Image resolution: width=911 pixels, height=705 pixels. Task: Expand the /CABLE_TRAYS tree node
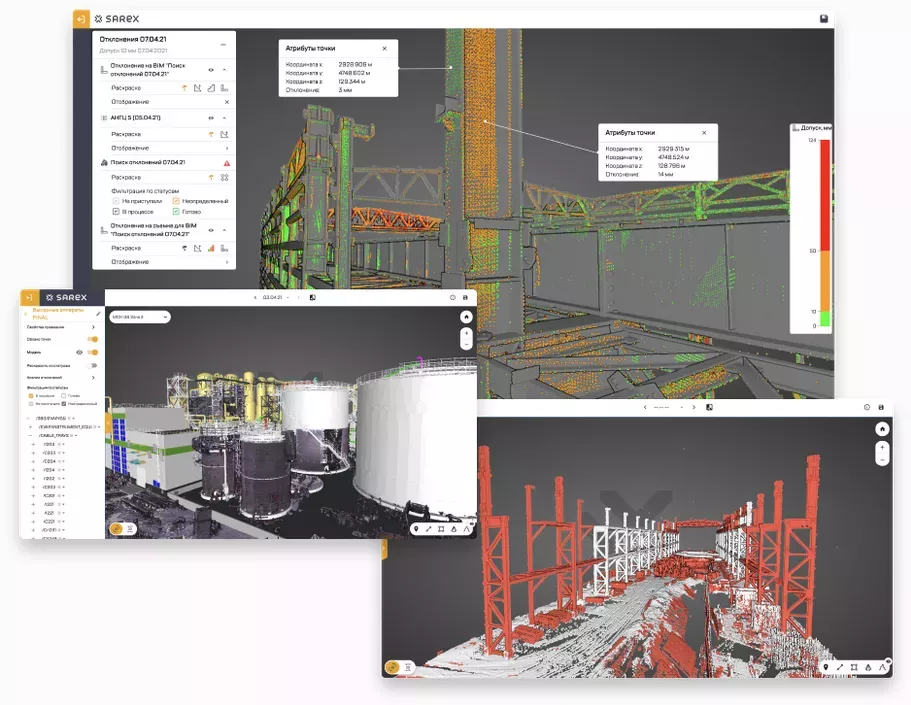pos(32,435)
